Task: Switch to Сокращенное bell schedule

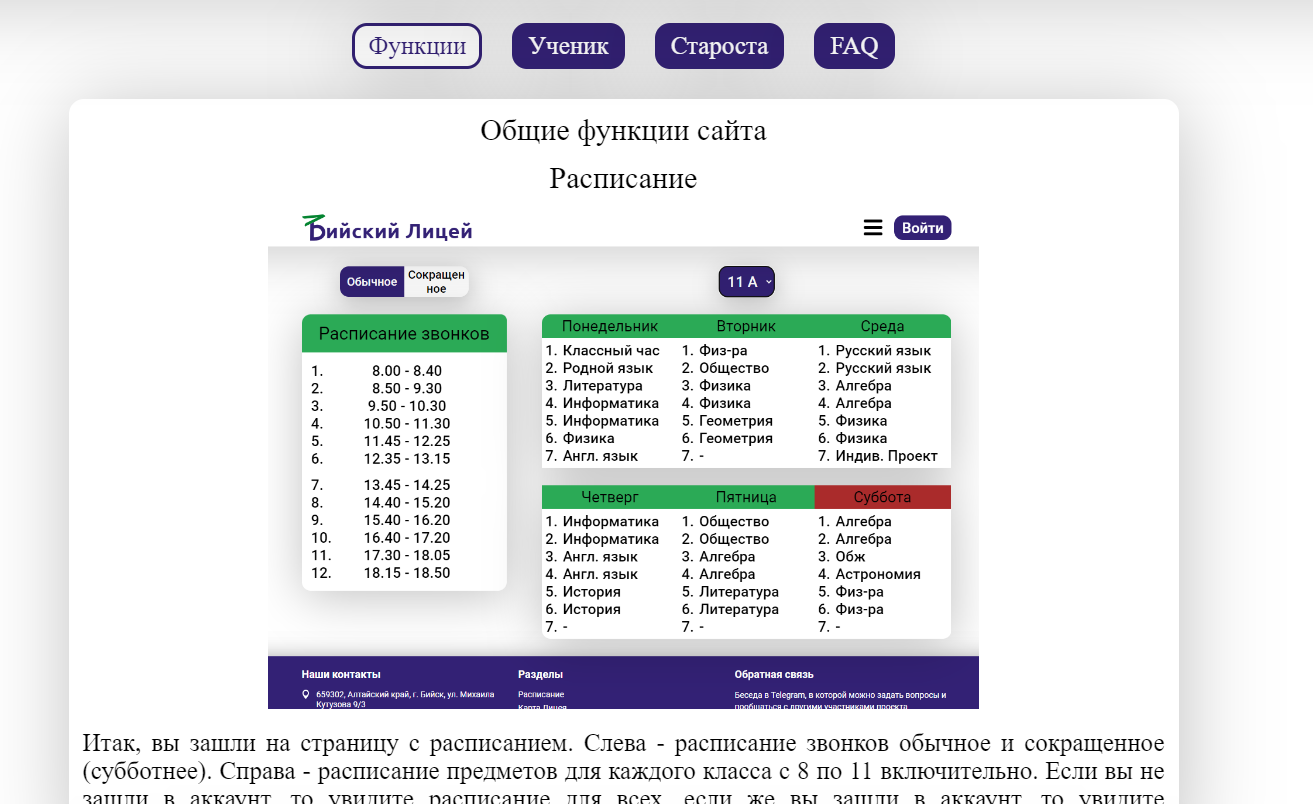Action: coord(436,281)
